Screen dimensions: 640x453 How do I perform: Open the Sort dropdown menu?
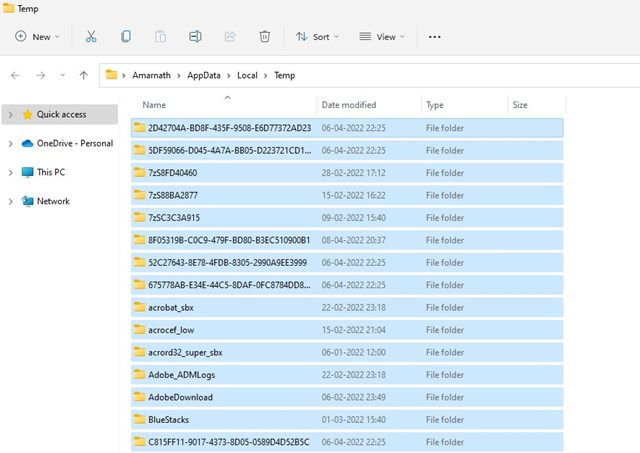point(318,37)
